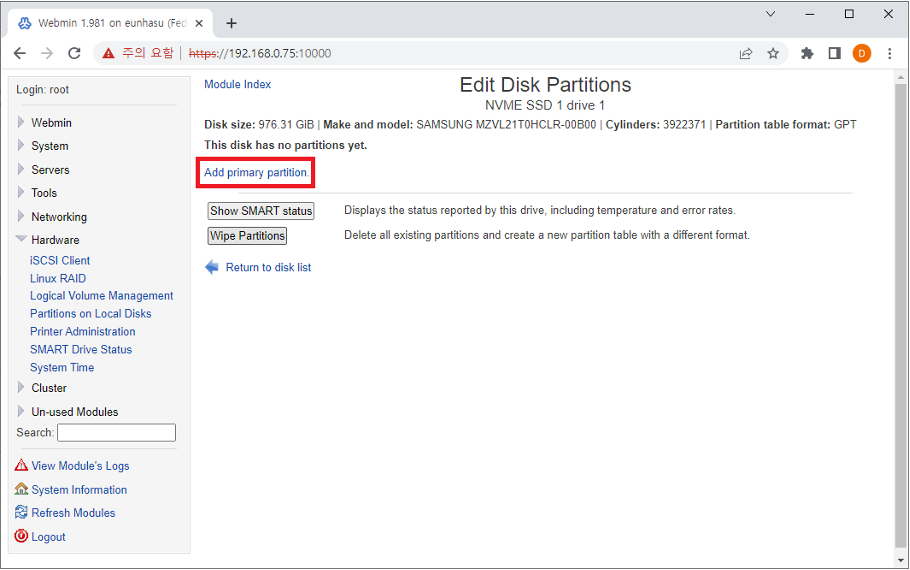Click the share page icon in address bar
Image resolution: width=910 pixels, height=570 pixels.
coord(746,53)
